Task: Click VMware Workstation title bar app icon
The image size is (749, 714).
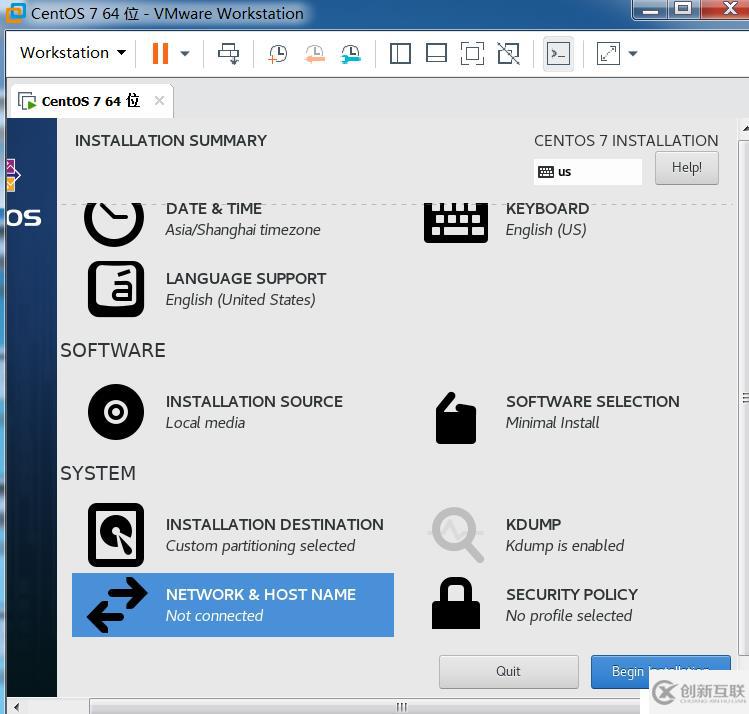Action: click(15, 13)
